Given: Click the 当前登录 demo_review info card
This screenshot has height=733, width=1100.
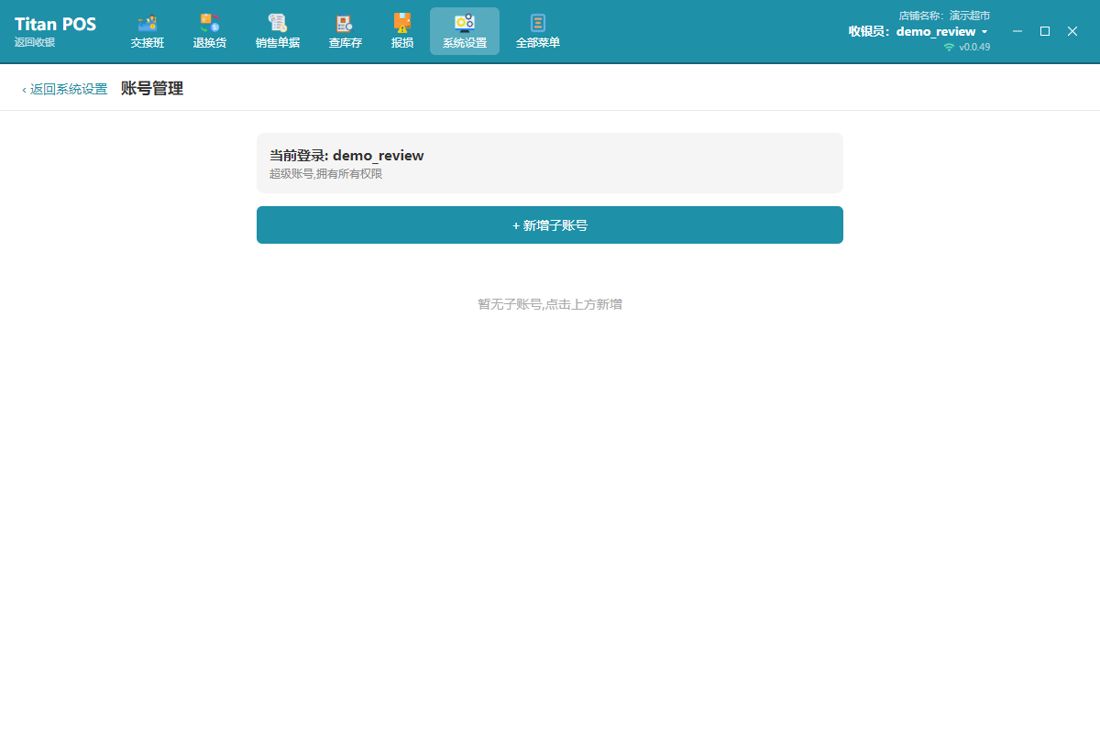Looking at the screenshot, I should click(x=550, y=163).
